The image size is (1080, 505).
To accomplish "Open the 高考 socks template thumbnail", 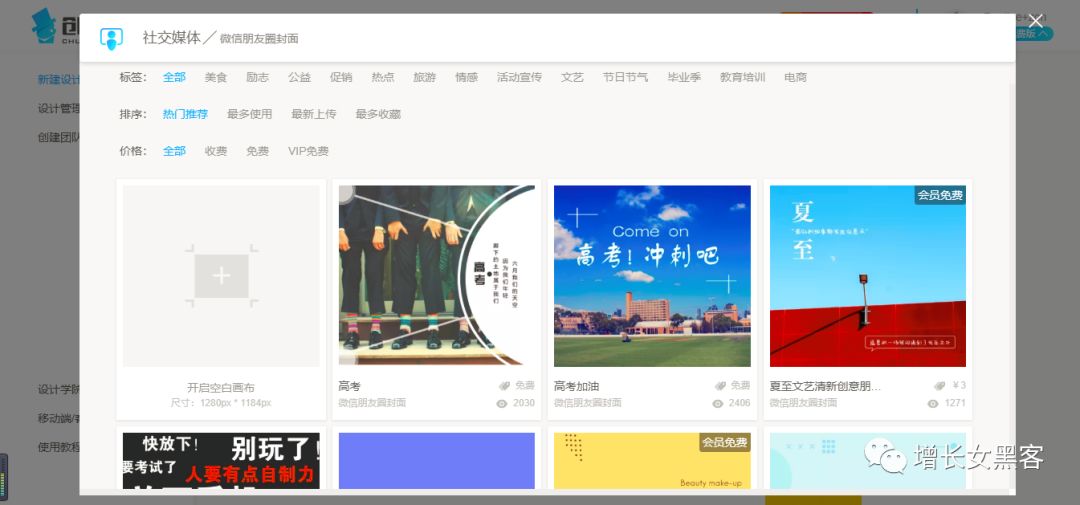I will point(437,276).
